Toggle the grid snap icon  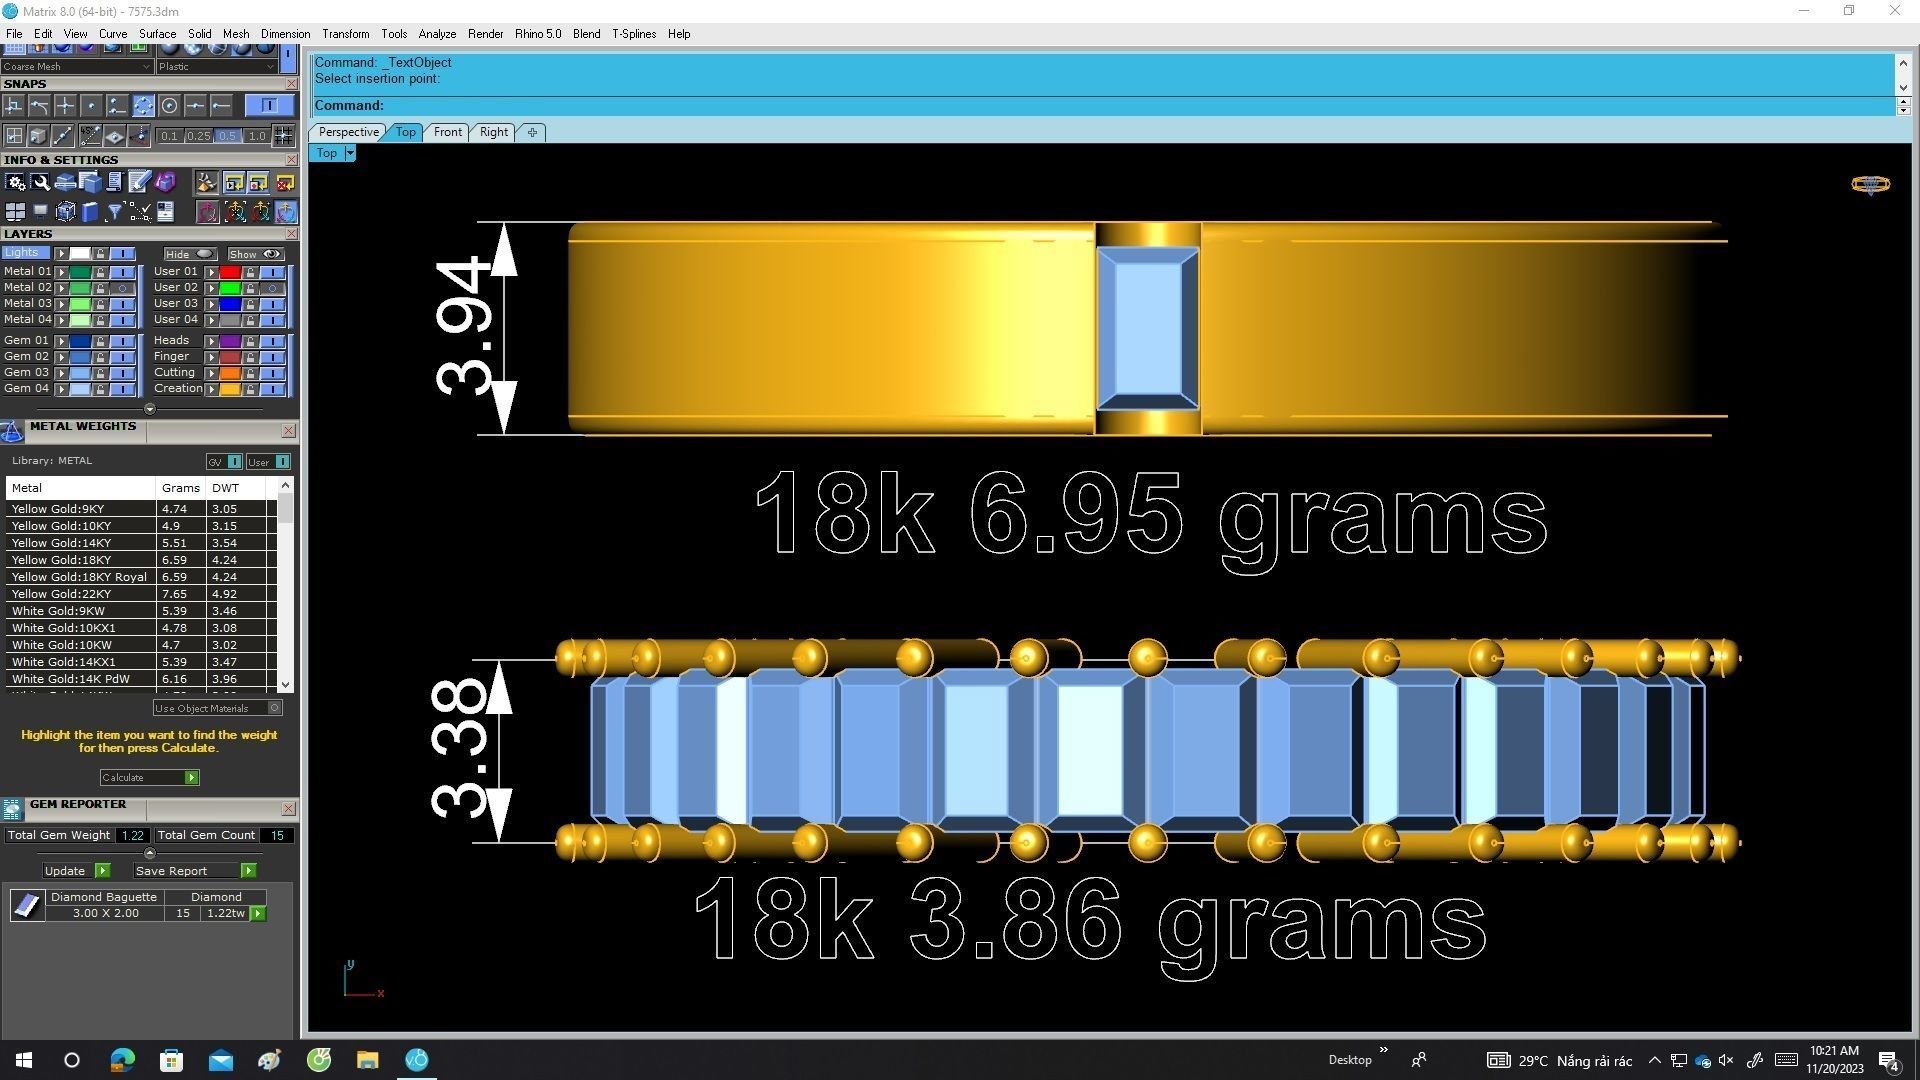[x=283, y=136]
